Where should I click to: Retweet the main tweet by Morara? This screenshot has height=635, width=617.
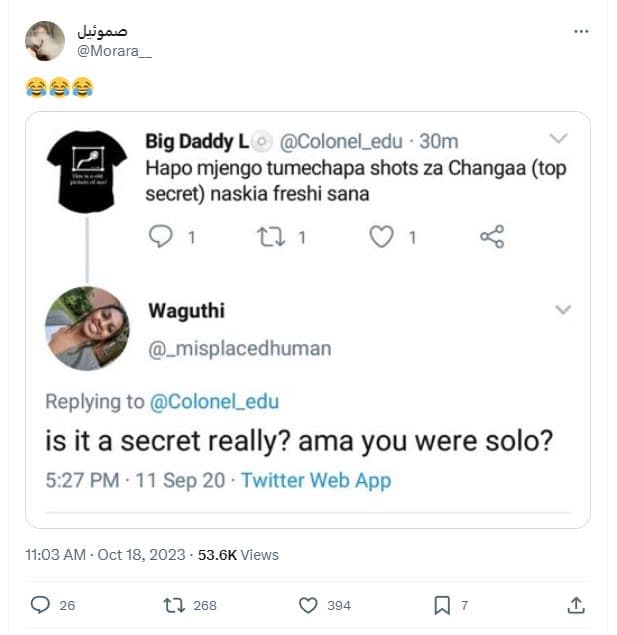pyautogui.click(x=173, y=605)
